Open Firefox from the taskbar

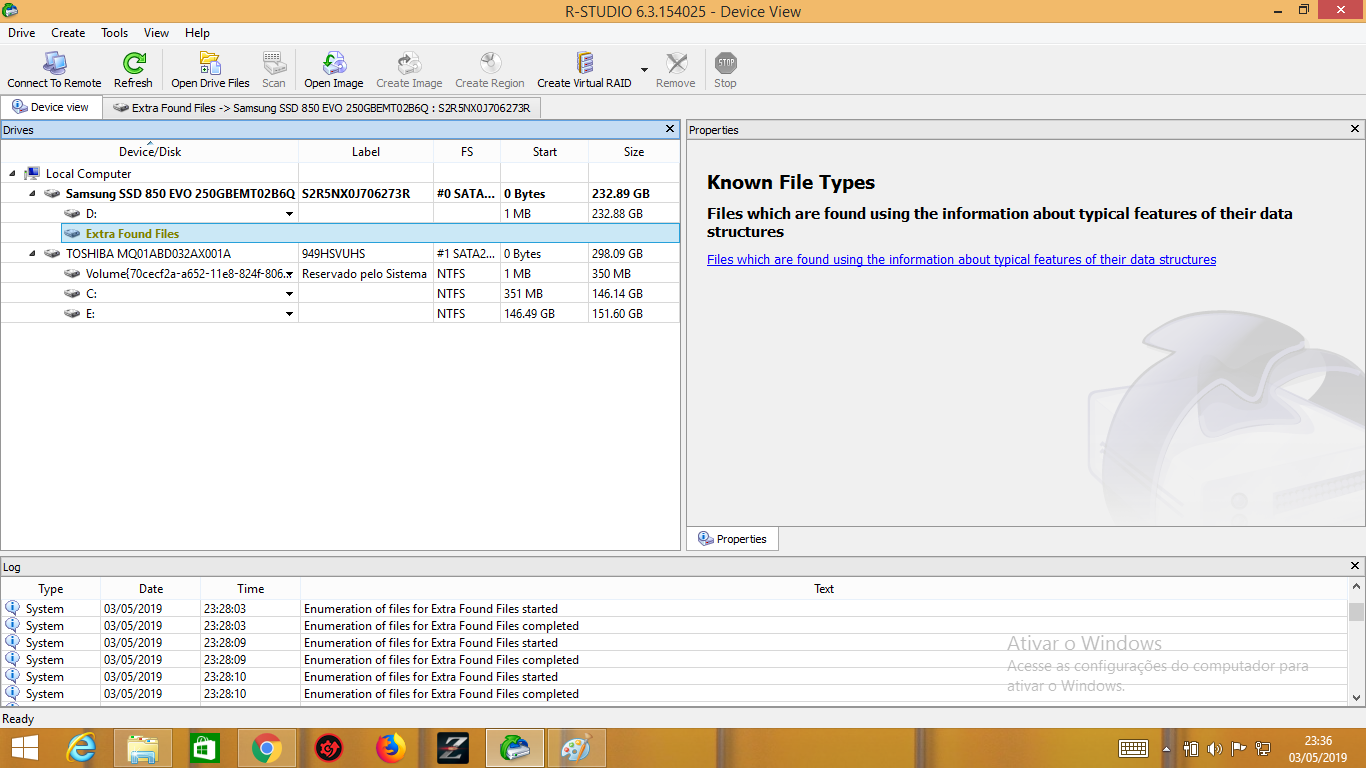click(x=391, y=748)
